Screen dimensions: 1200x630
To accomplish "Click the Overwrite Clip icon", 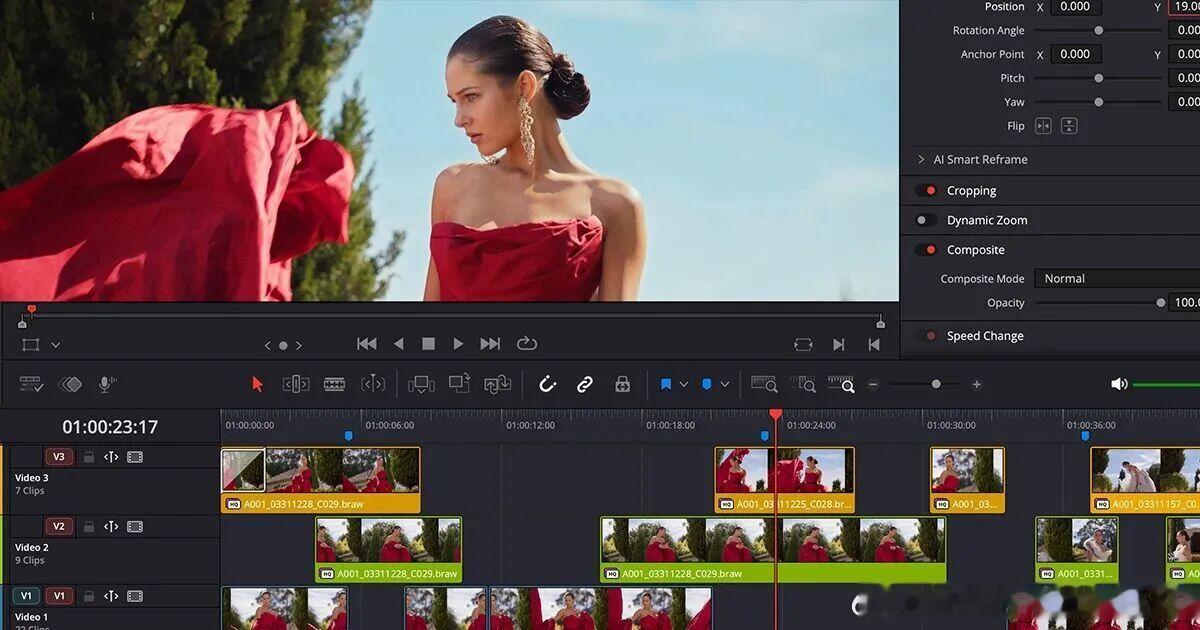I will [x=459, y=384].
